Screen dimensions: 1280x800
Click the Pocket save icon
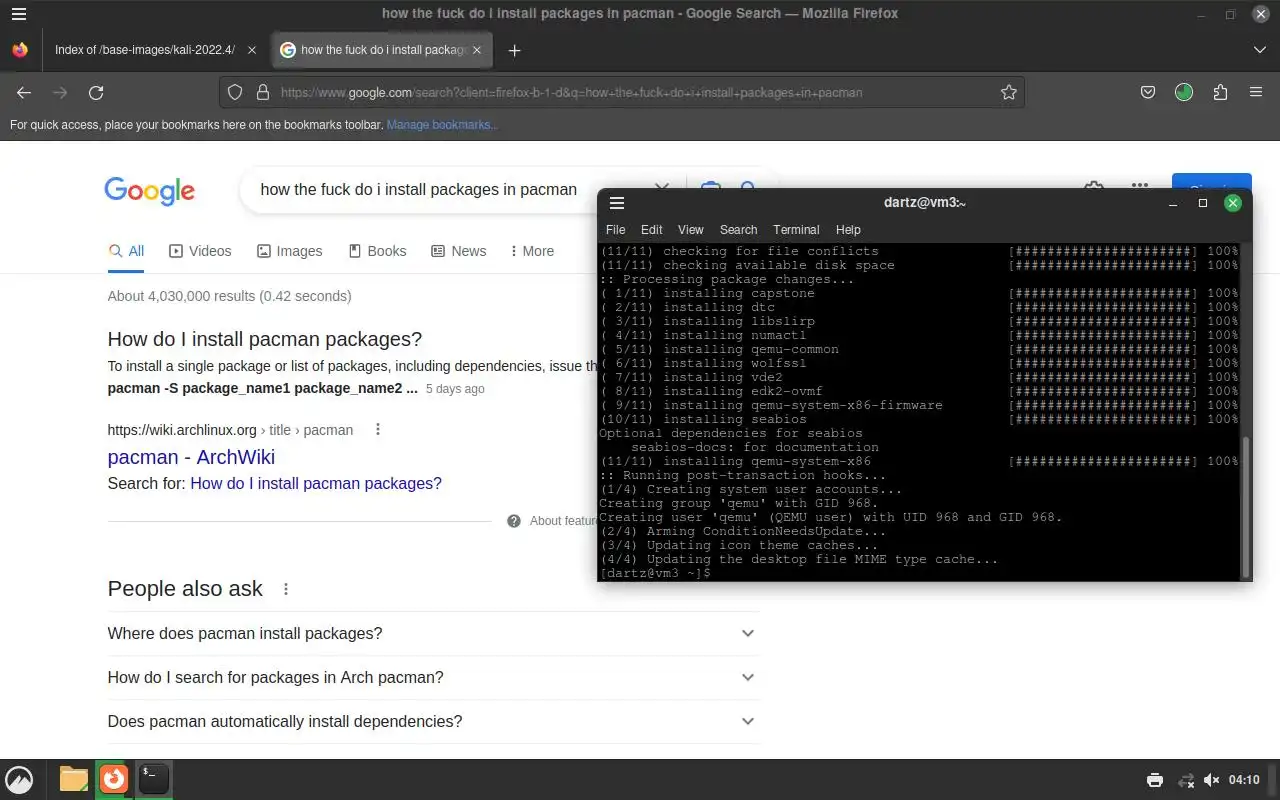pos(1149,92)
